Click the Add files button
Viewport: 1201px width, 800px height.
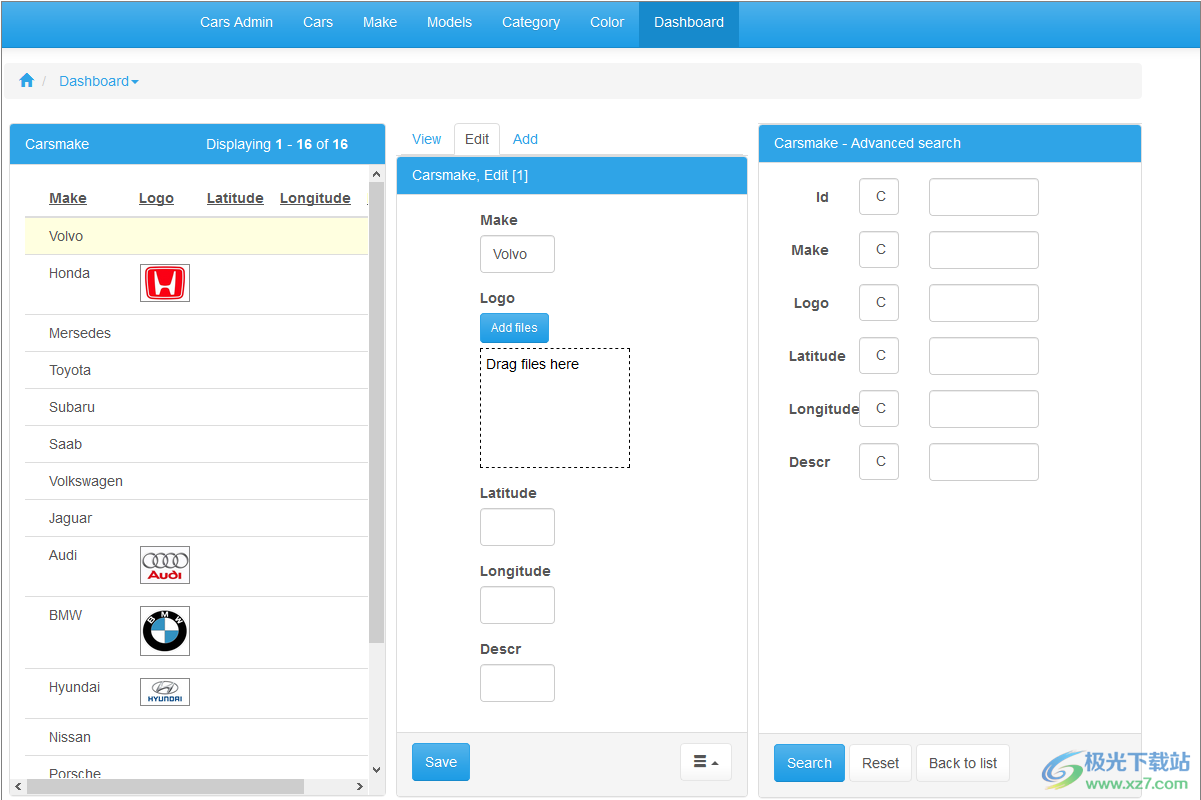tap(514, 328)
